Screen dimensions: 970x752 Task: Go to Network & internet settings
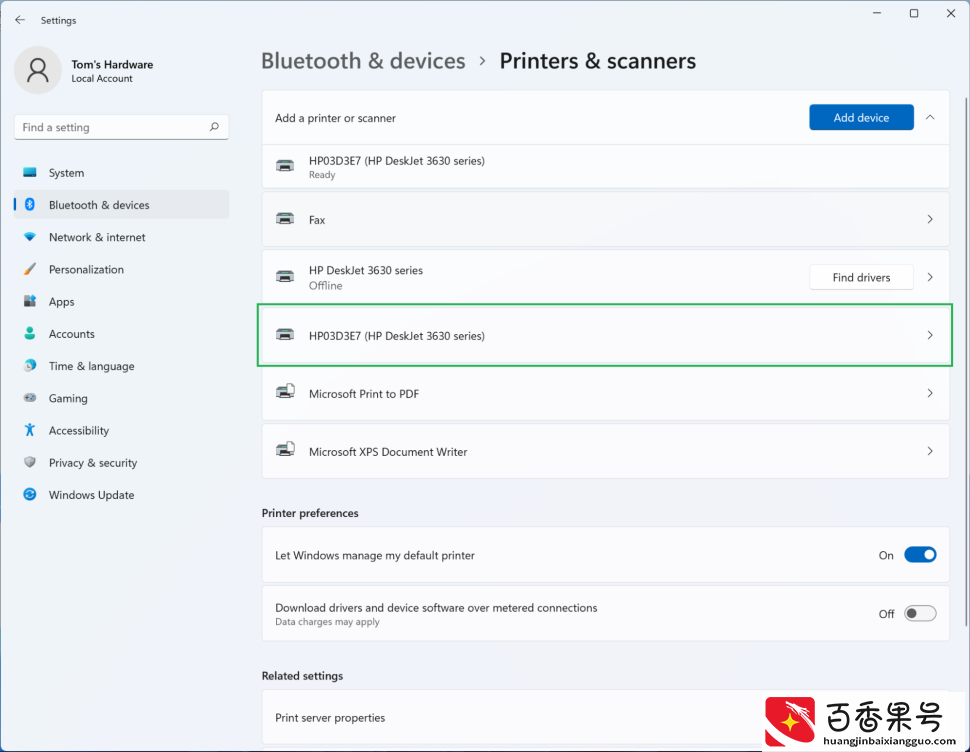tap(121, 237)
